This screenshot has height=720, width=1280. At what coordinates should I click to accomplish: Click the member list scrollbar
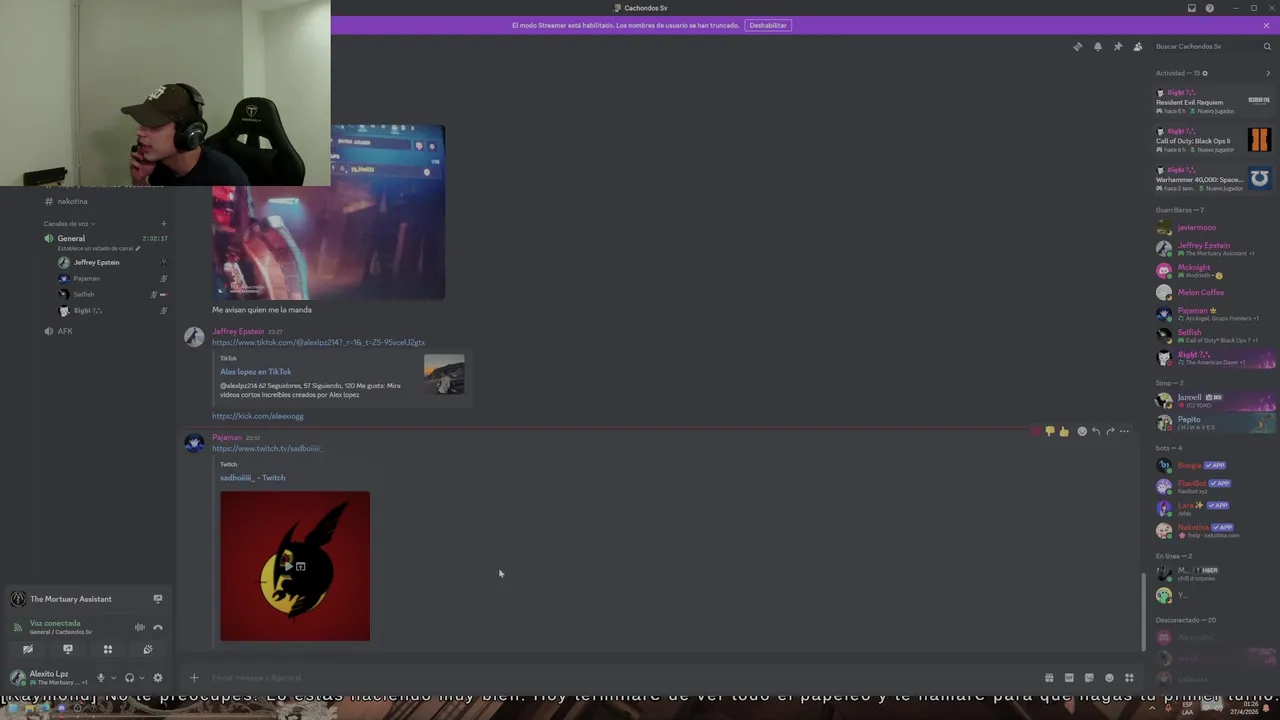click(x=1144, y=611)
